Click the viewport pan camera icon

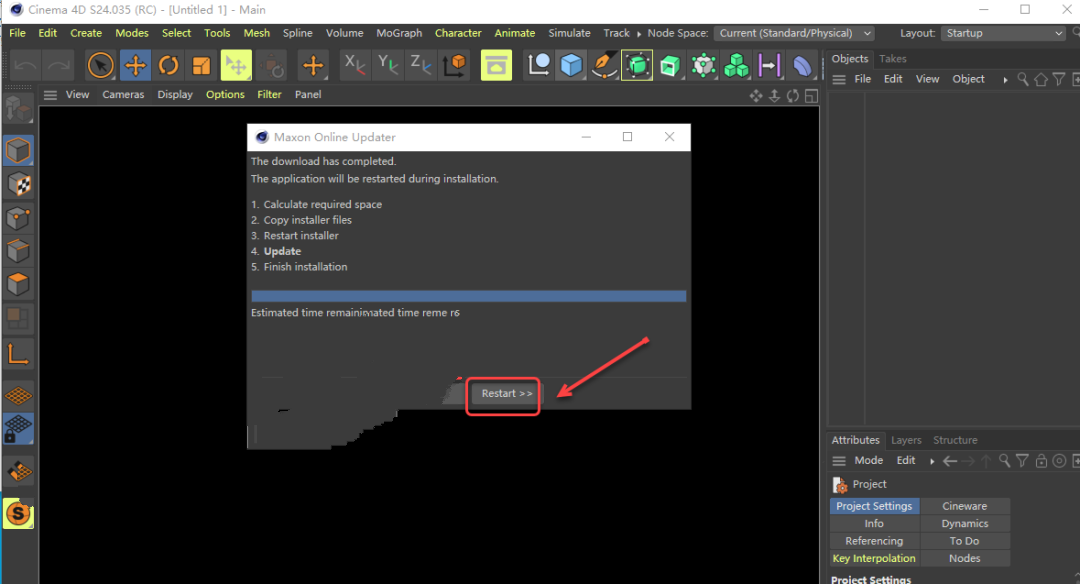[756, 96]
